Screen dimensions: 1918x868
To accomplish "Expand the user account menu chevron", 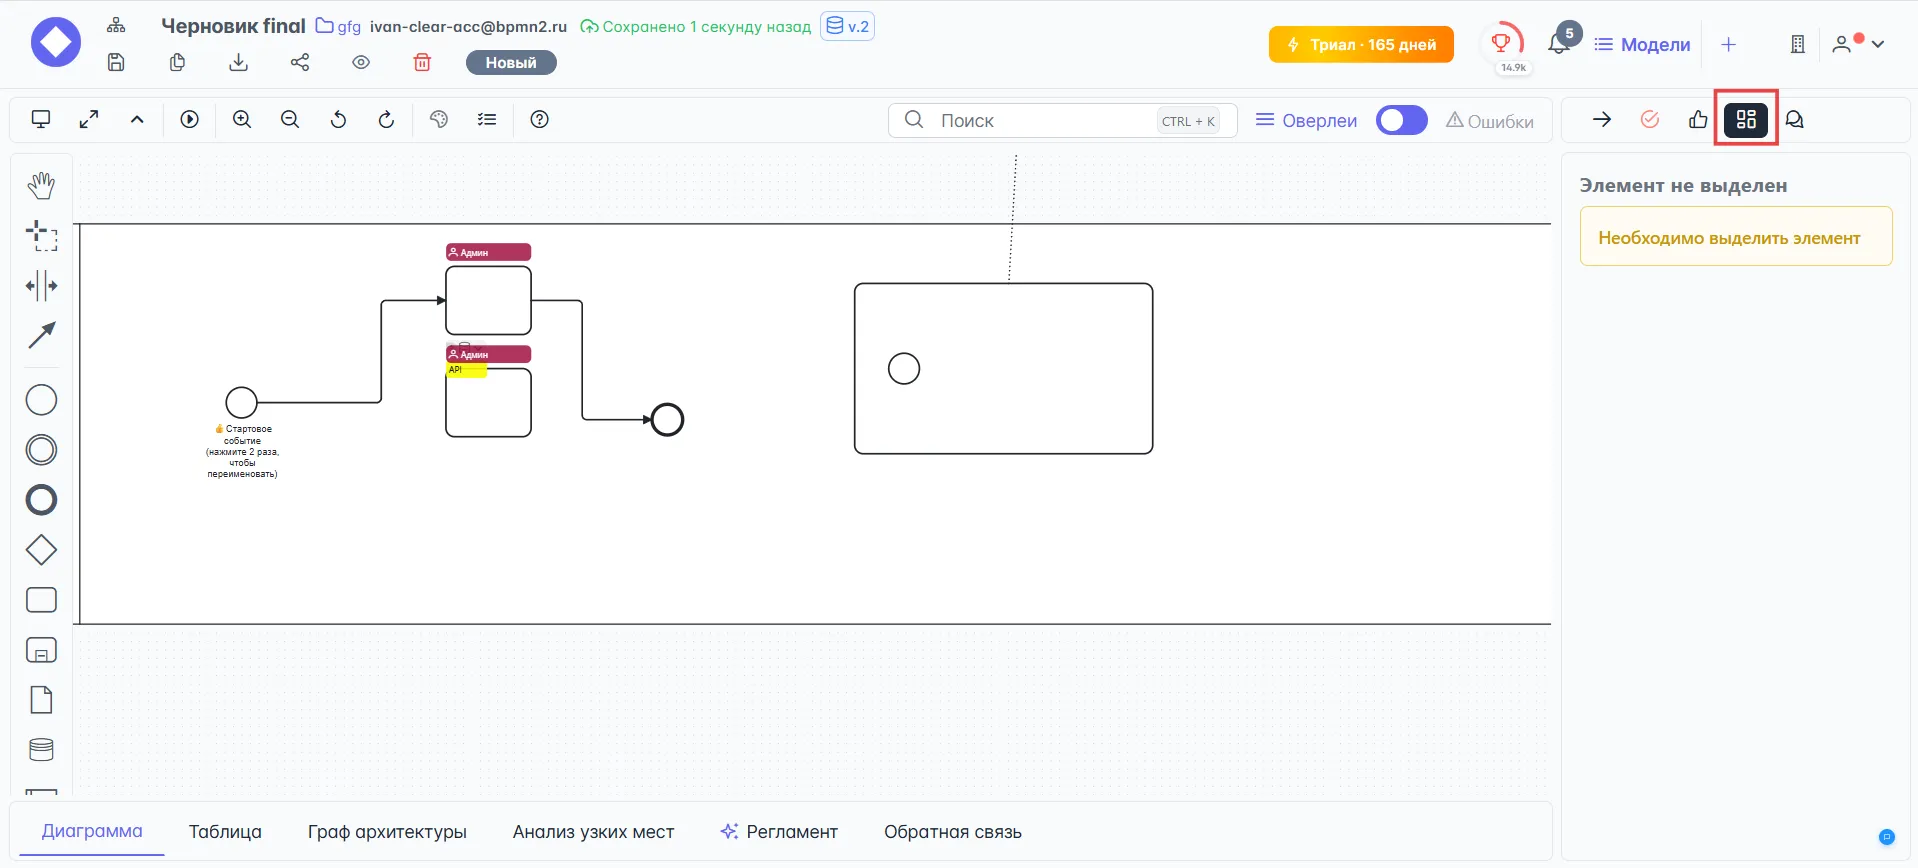I will tap(1878, 44).
